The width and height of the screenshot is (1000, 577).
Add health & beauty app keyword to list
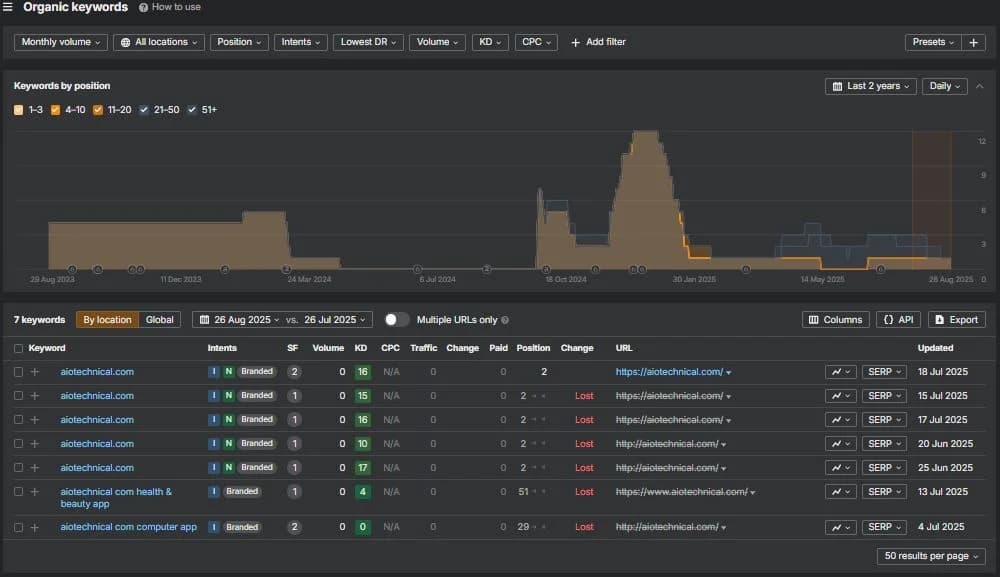[34, 492]
